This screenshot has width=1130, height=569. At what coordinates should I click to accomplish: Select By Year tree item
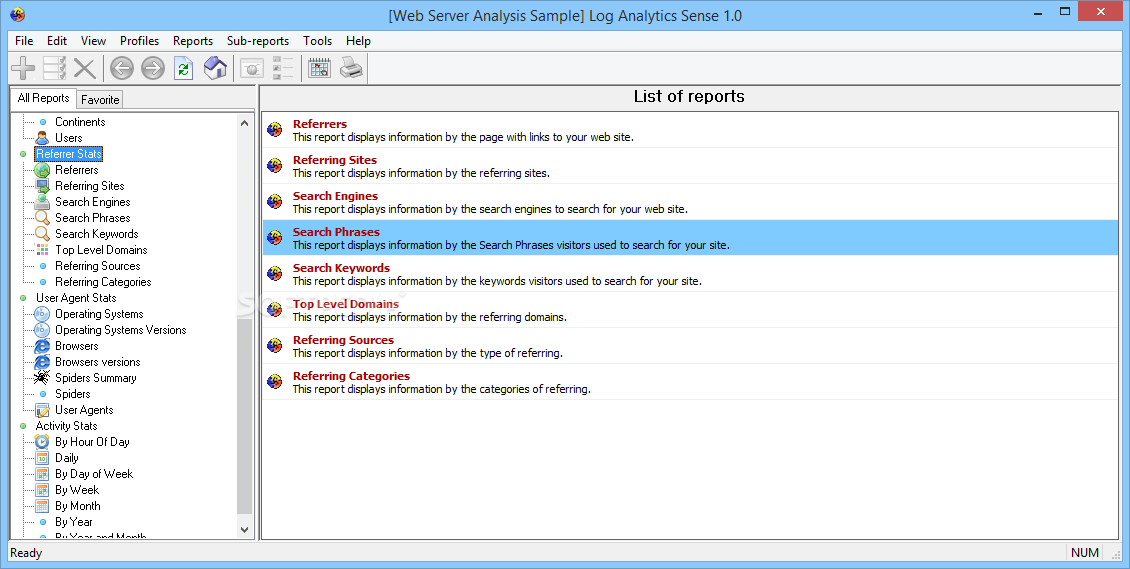74,522
